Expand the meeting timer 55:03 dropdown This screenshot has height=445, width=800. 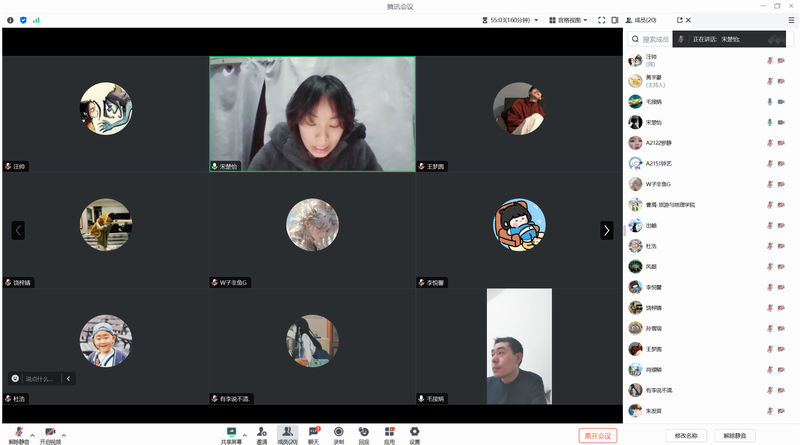tap(536, 19)
